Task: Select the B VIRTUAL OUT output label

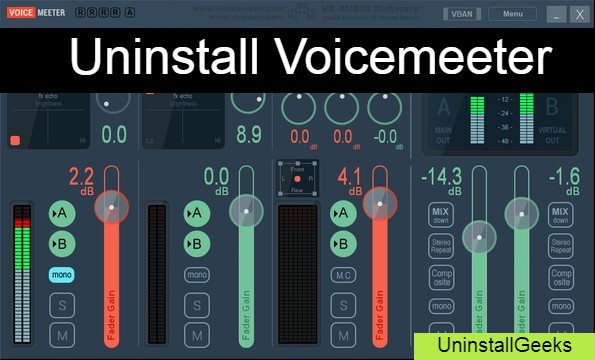Action: point(552,121)
